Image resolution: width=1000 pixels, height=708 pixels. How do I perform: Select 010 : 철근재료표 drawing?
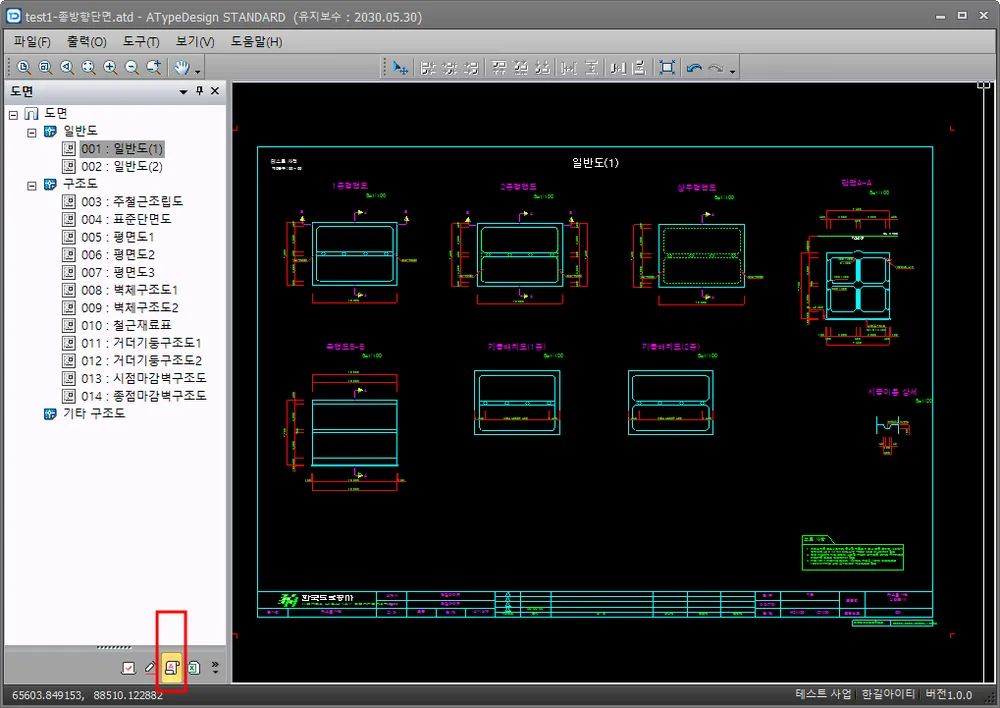[x=126, y=325]
